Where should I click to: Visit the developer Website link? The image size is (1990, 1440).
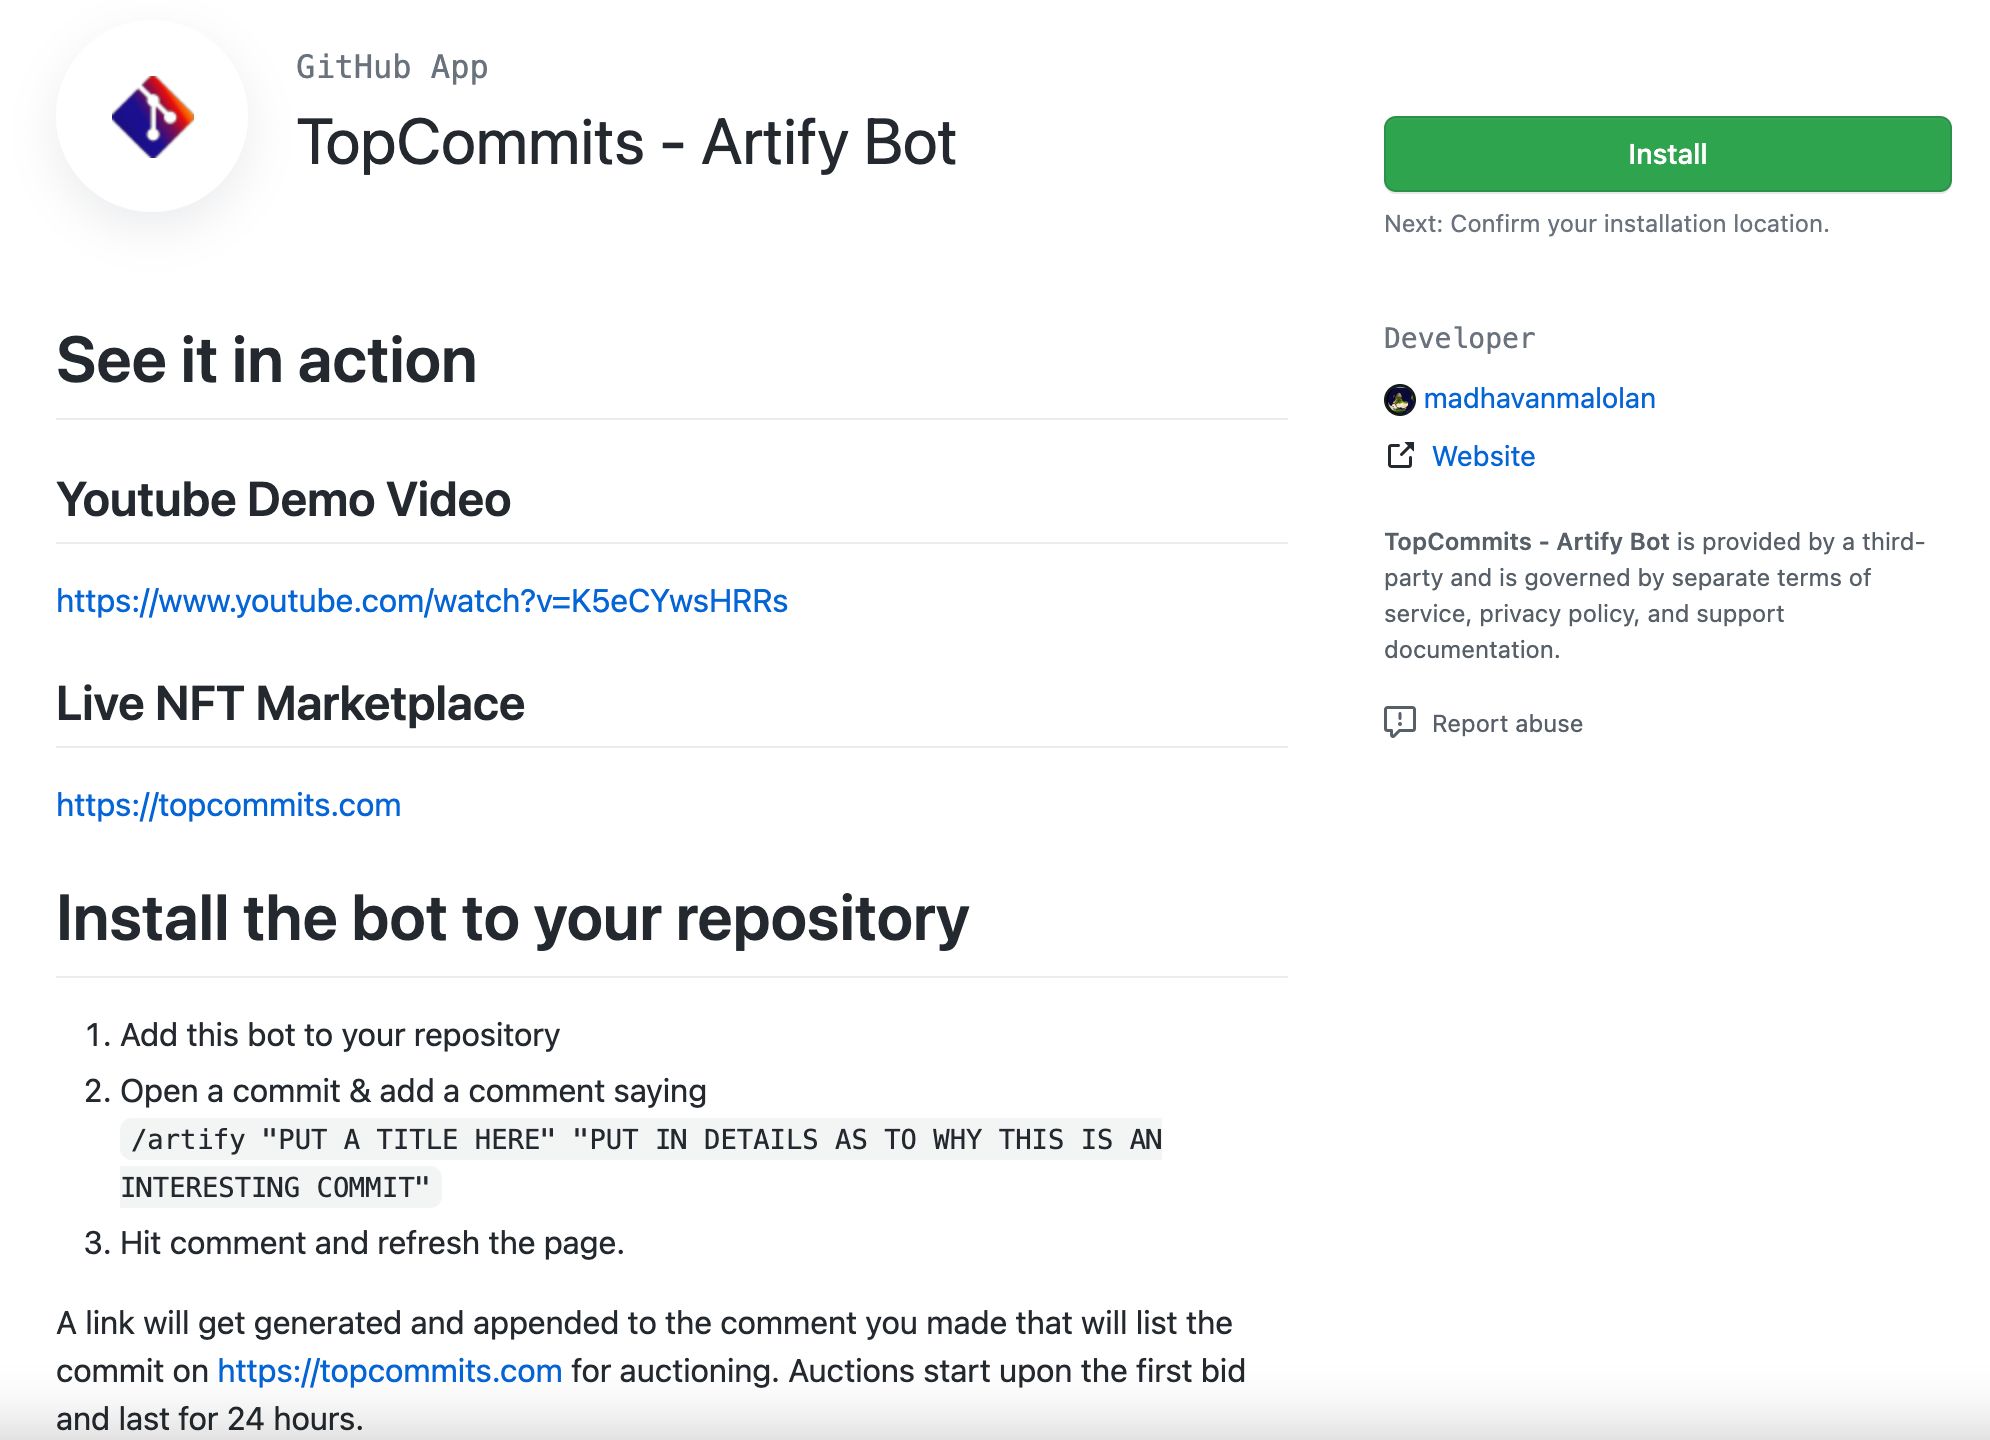tap(1483, 456)
